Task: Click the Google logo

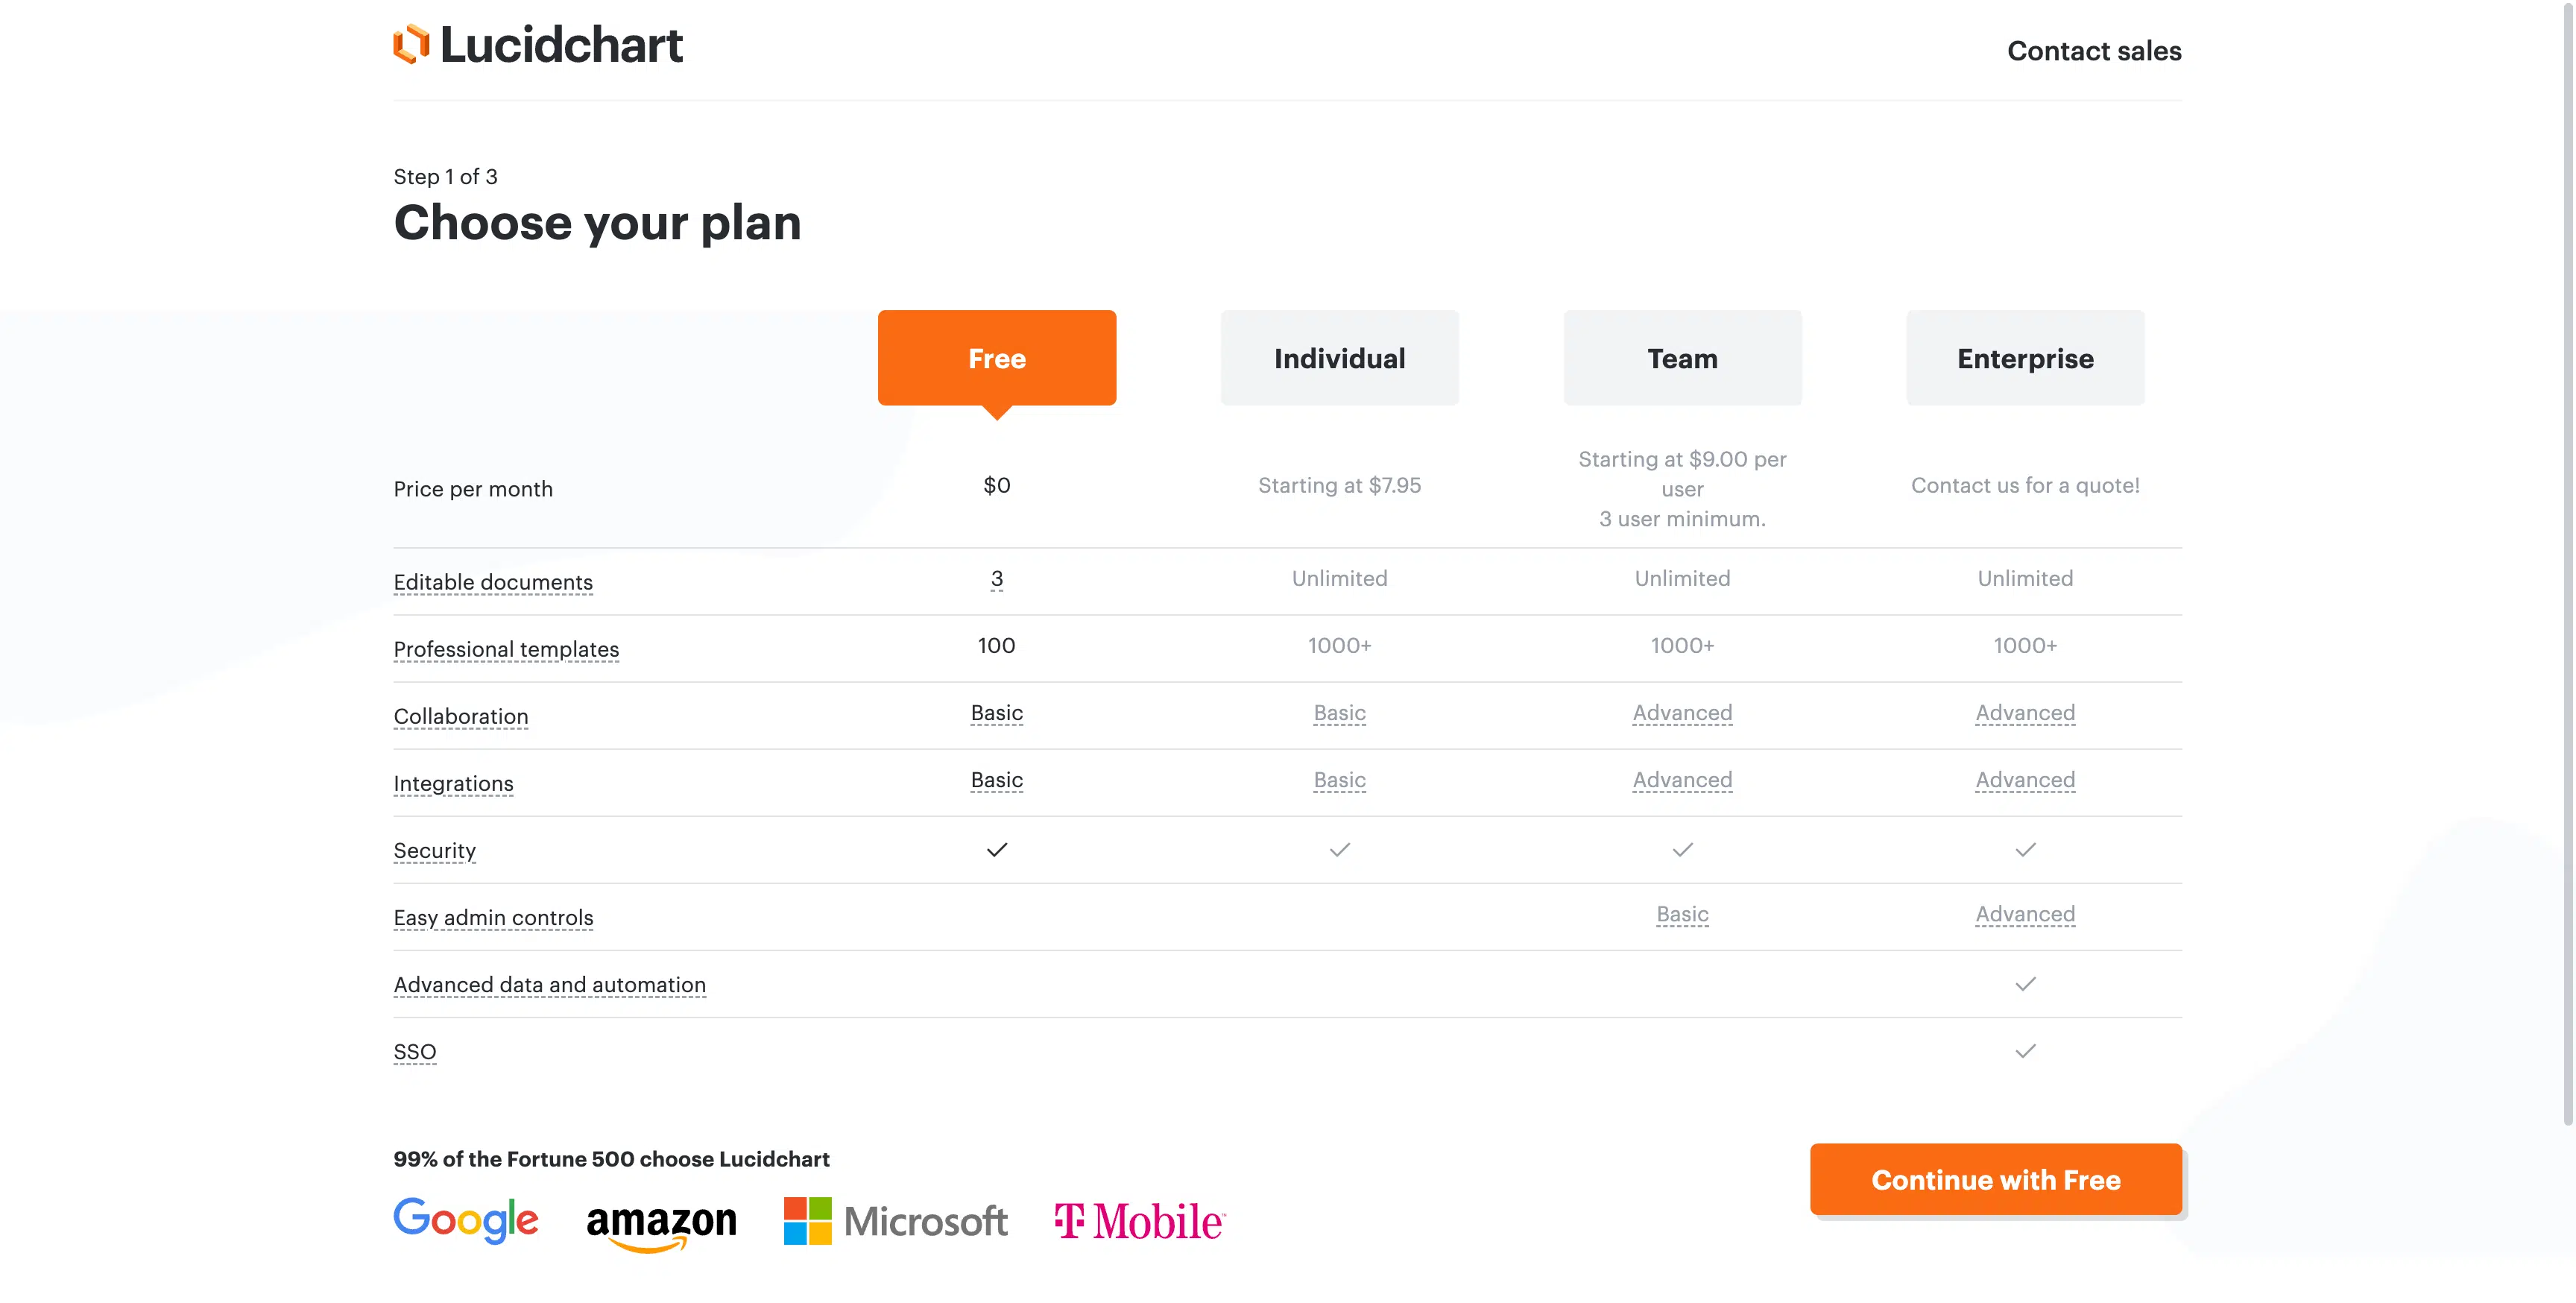Action: click(x=466, y=1220)
